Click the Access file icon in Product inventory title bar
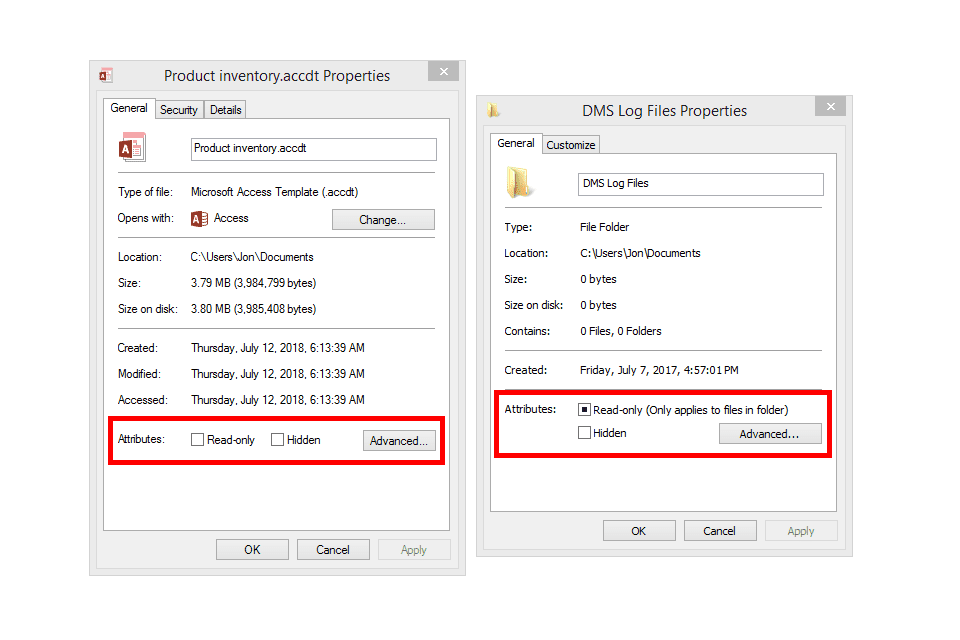This screenshot has height=640, width=960. [x=106, y=76]
